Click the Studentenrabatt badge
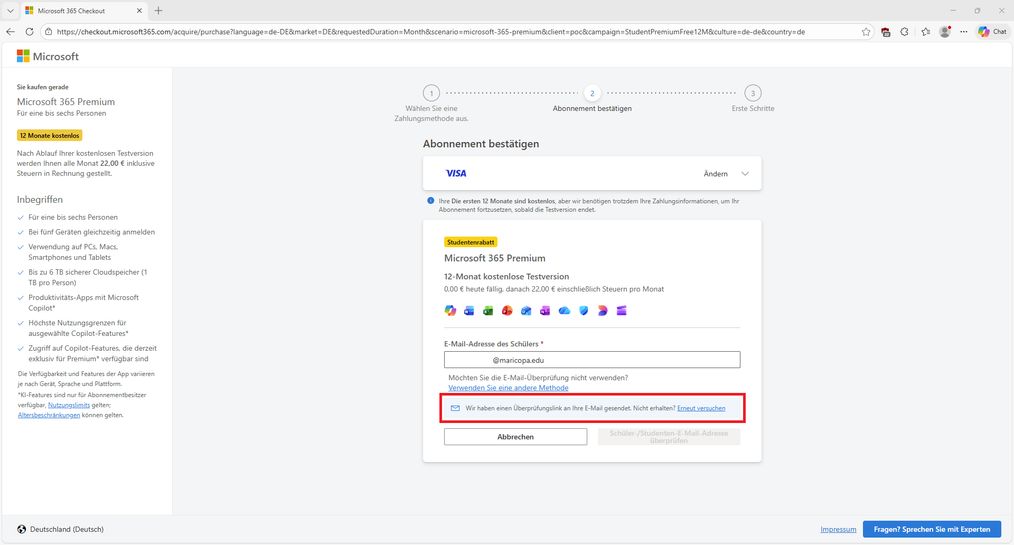The image size is (1014, 545). tap(471, 242)
